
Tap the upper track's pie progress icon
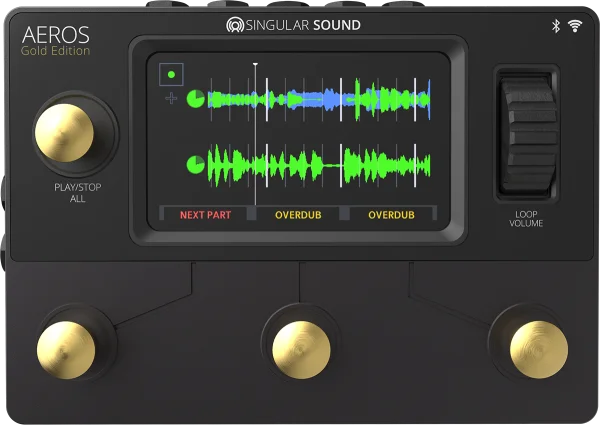(x=196, y=99)
